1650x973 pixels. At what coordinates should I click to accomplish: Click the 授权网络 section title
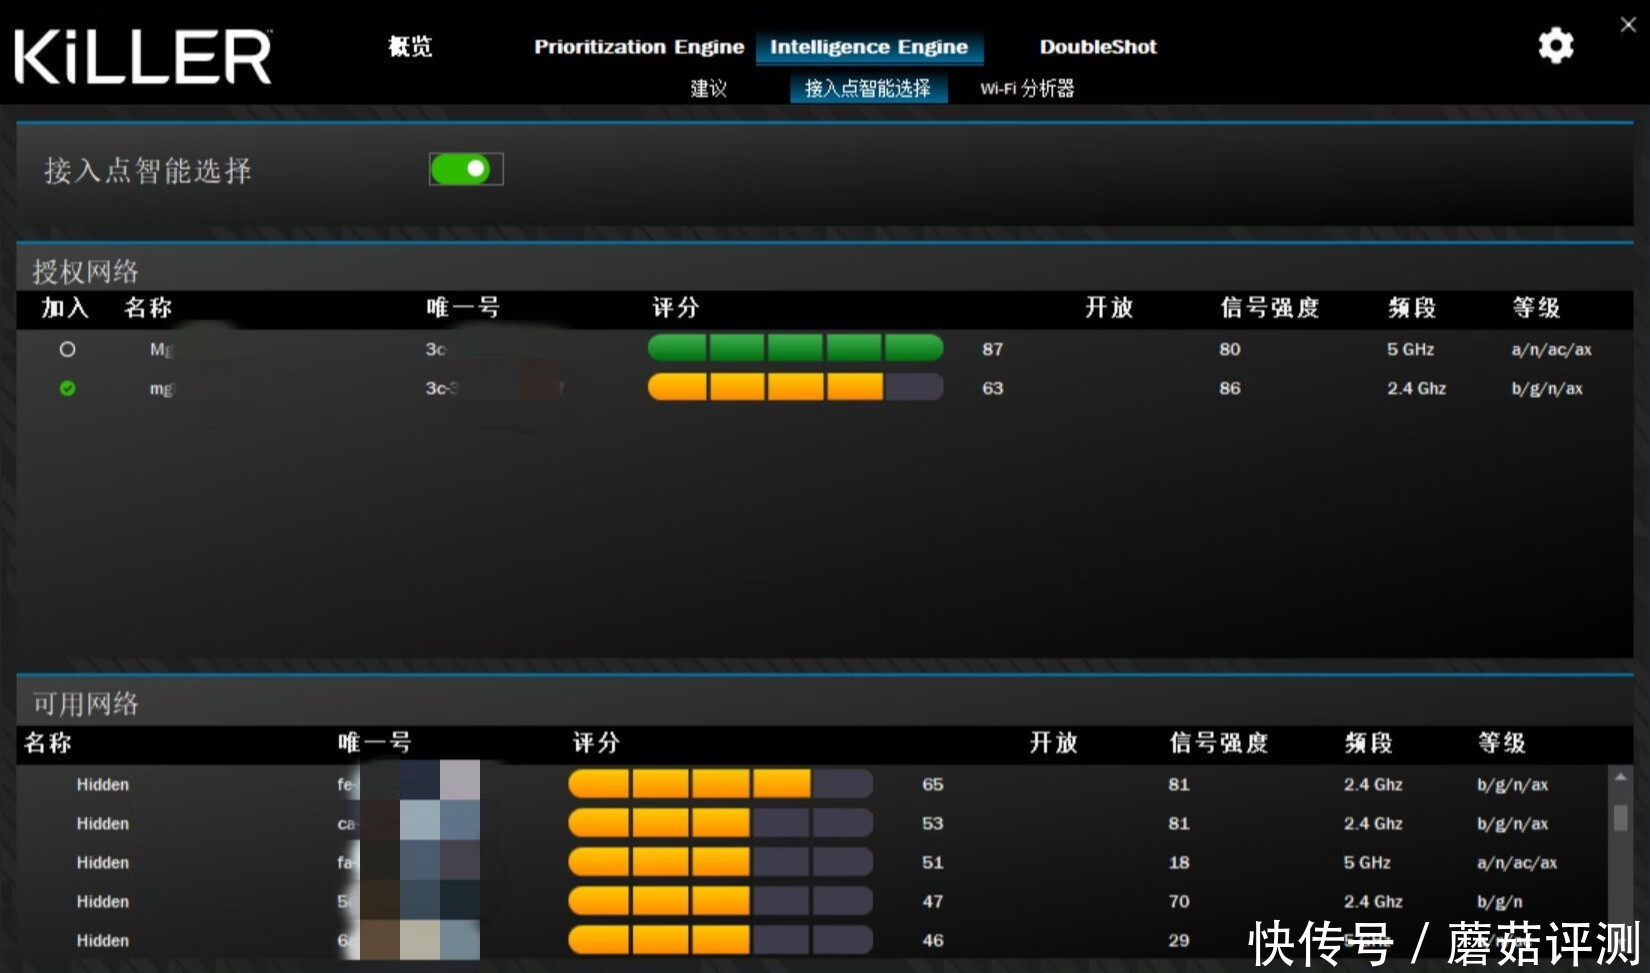pos(85,271)
